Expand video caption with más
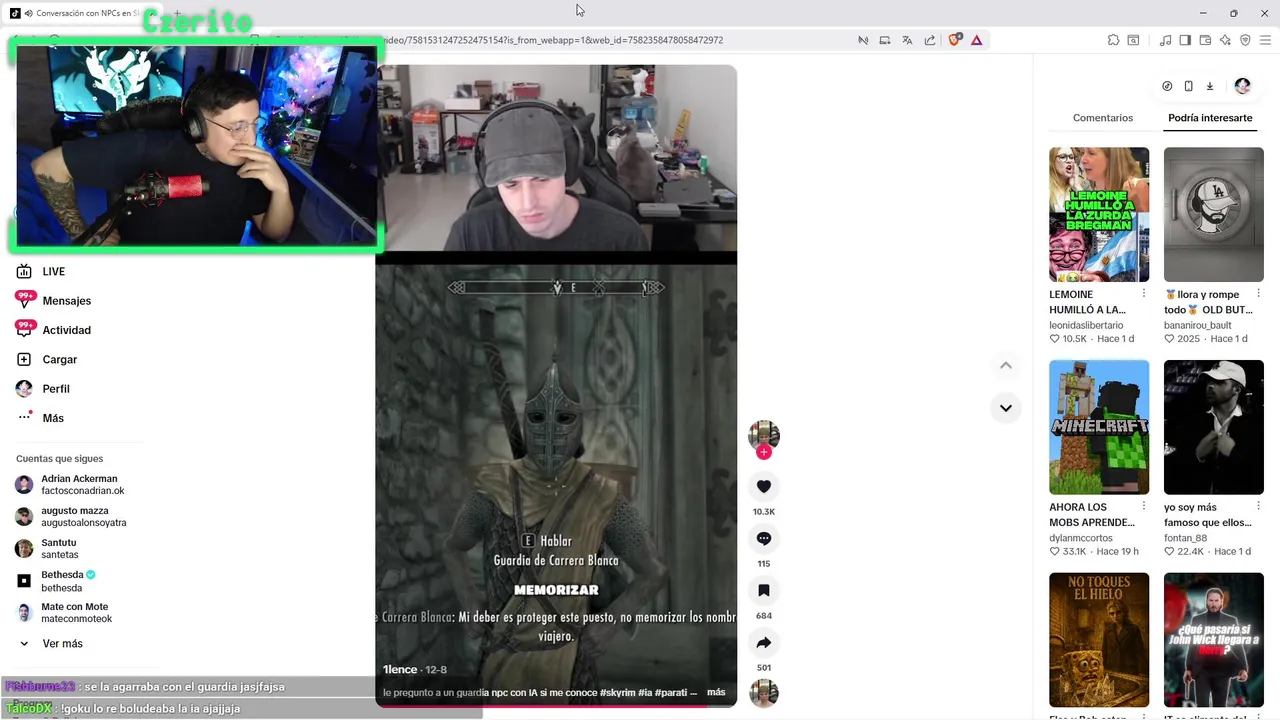 716,692
